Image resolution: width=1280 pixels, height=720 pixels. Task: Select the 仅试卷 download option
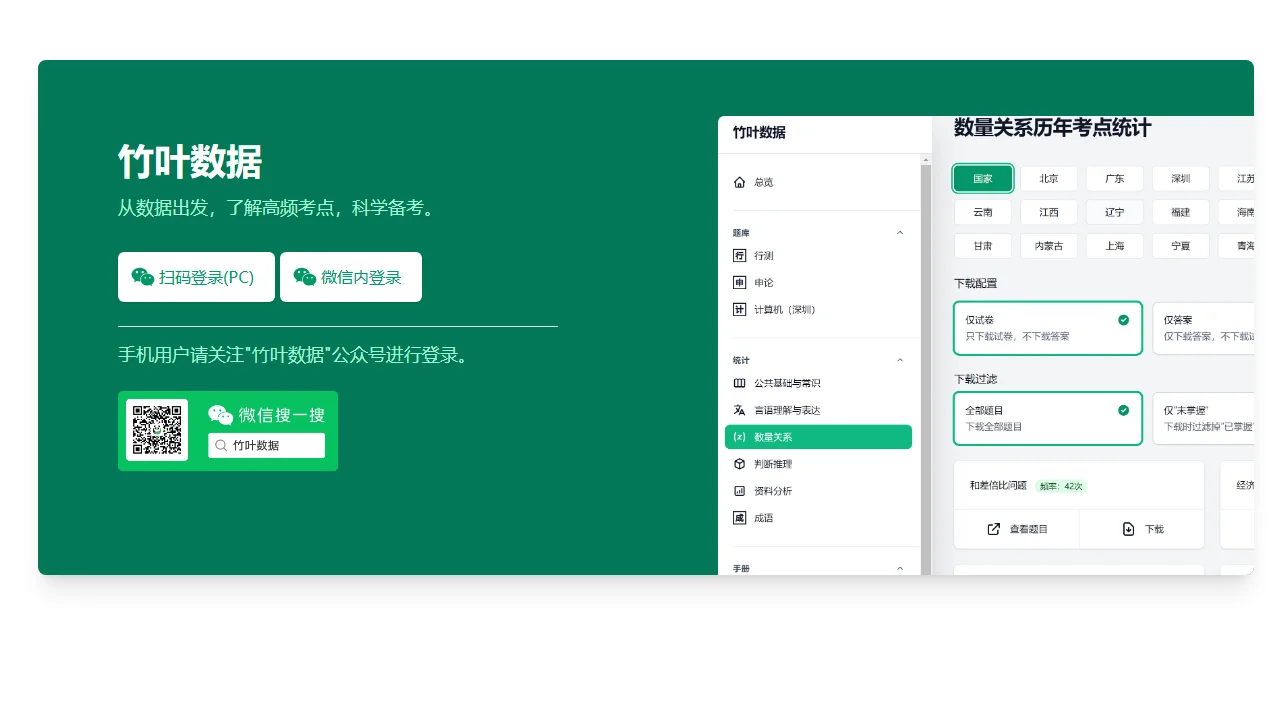click(1047, 327)
